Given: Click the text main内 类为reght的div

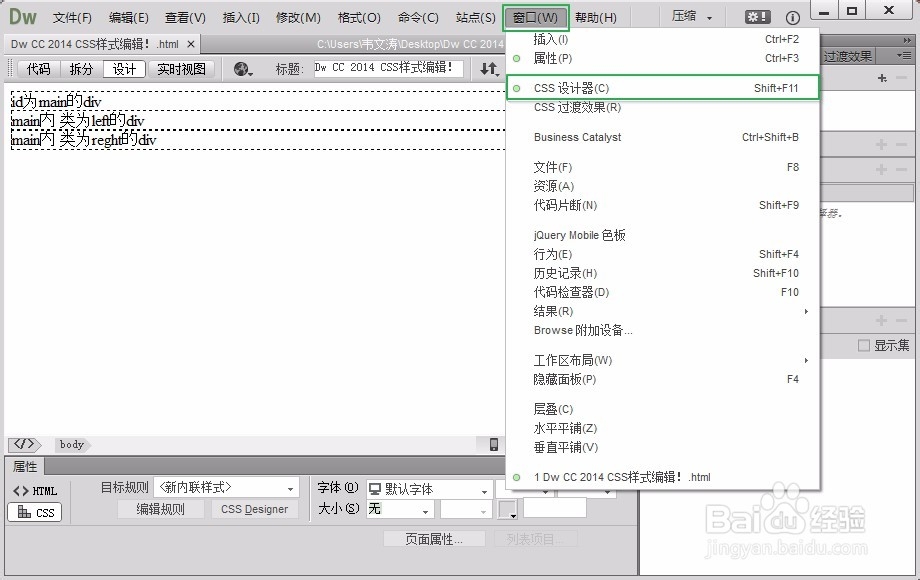Looking at the screenshot, I should (84, 140).
